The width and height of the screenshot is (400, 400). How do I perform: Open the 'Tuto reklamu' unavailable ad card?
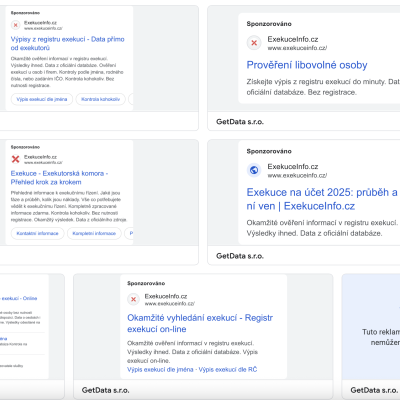click(x=371, y=337)
